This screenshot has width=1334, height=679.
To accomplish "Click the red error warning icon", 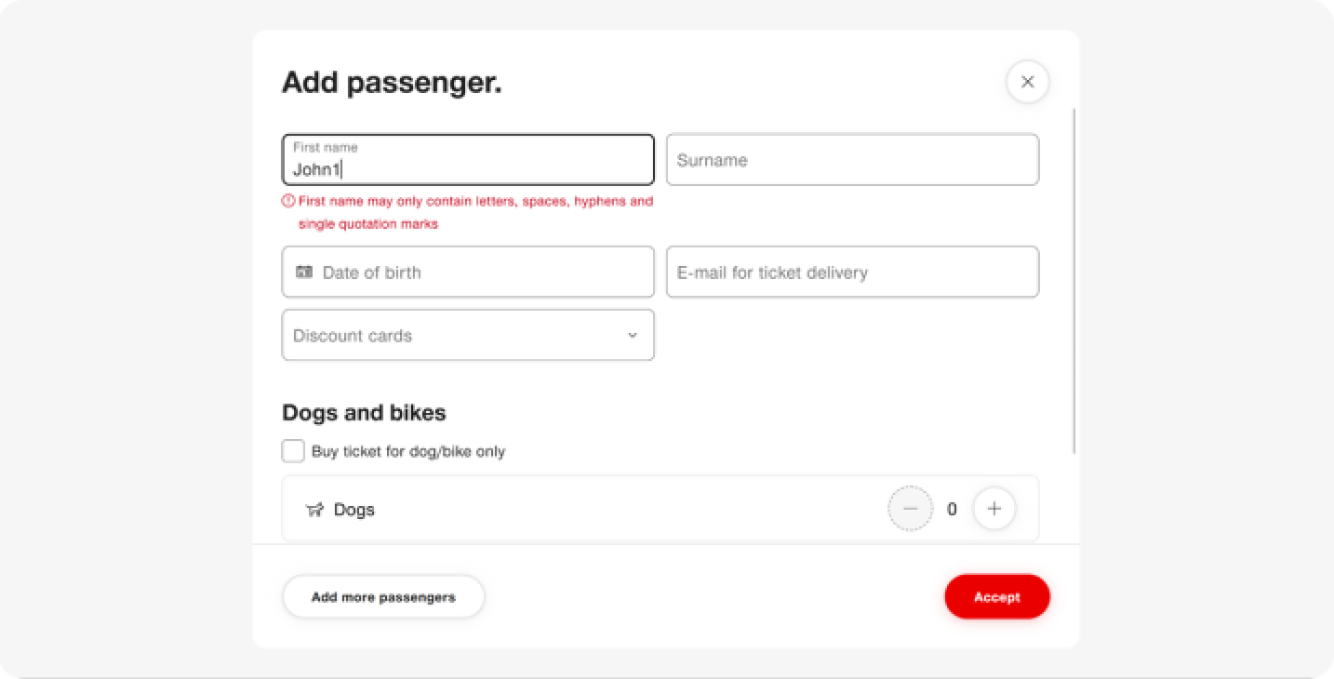I will point(288,201).
